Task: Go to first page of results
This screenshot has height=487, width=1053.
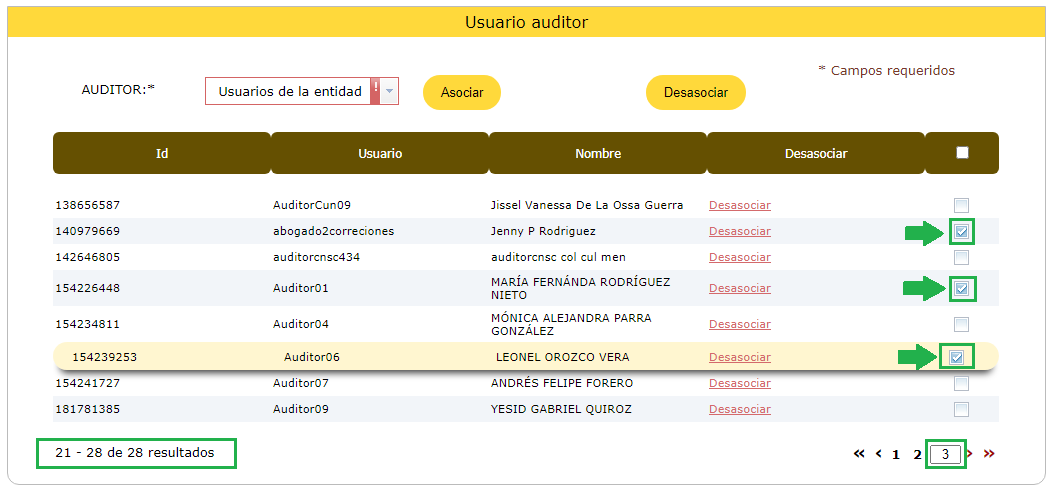Action: click(x=858, y=454)
